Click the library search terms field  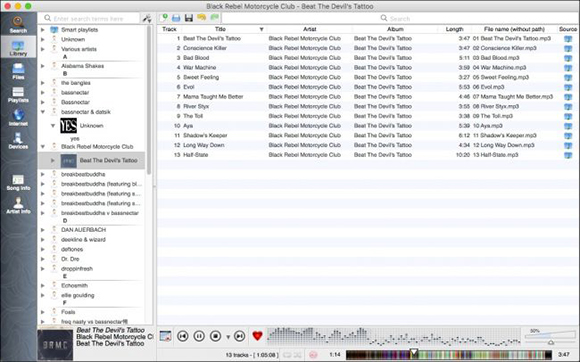click(91, 18)
